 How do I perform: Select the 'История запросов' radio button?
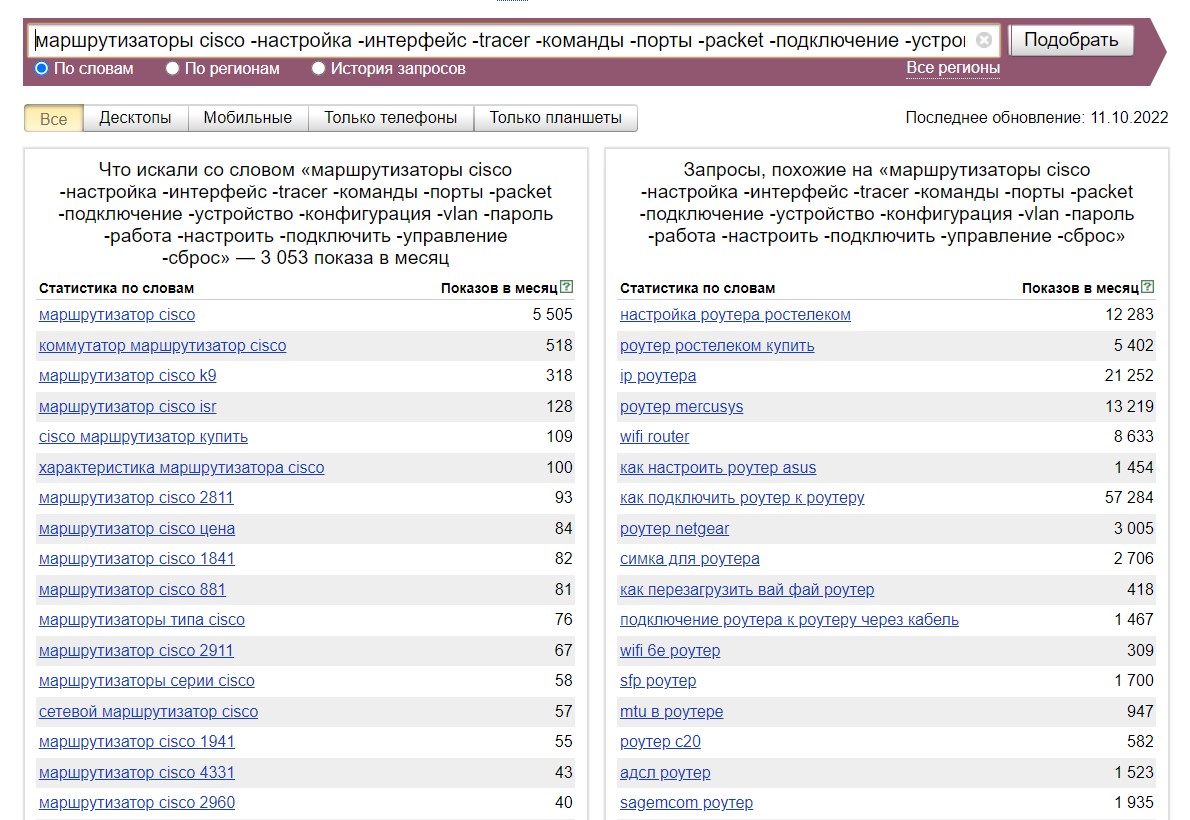coord(319,68)
